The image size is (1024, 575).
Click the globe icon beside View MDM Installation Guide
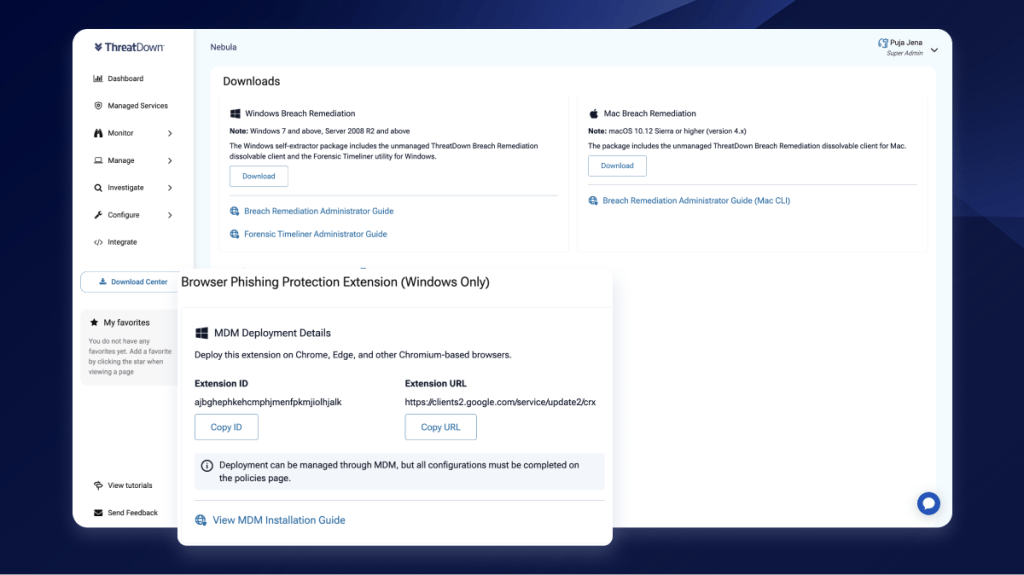[200, 520]
